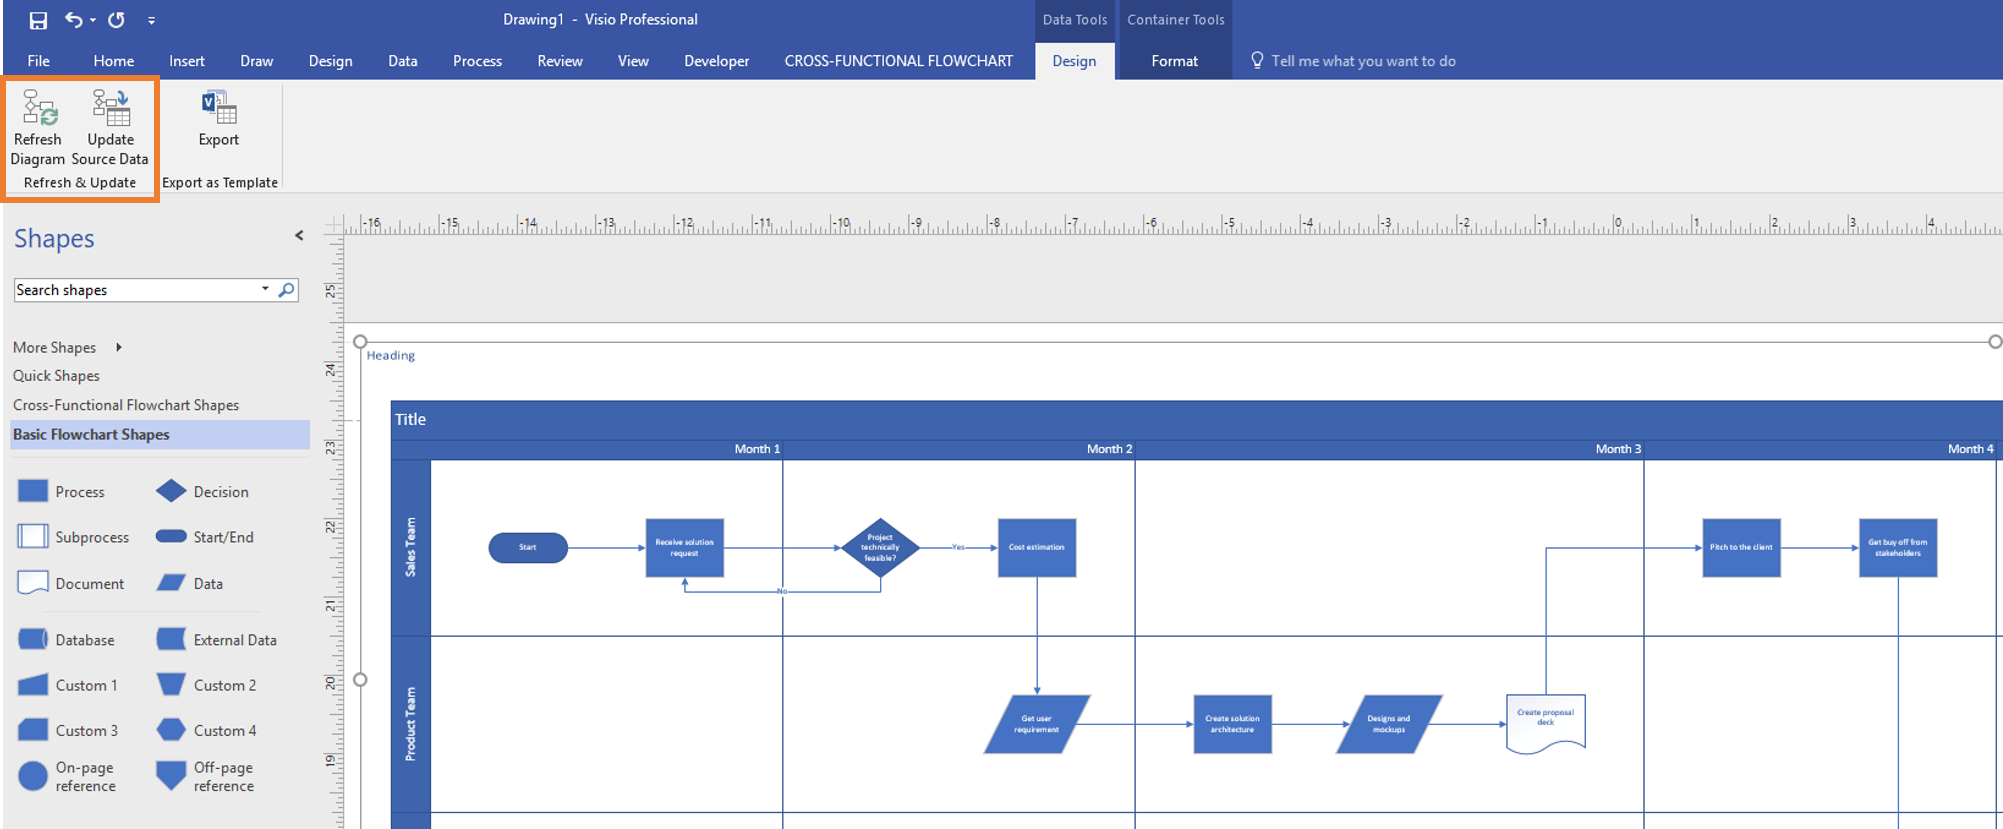2003x829 pixels.
Task: Select the Off-page reference shape icon
Action: tap(171, 776)
